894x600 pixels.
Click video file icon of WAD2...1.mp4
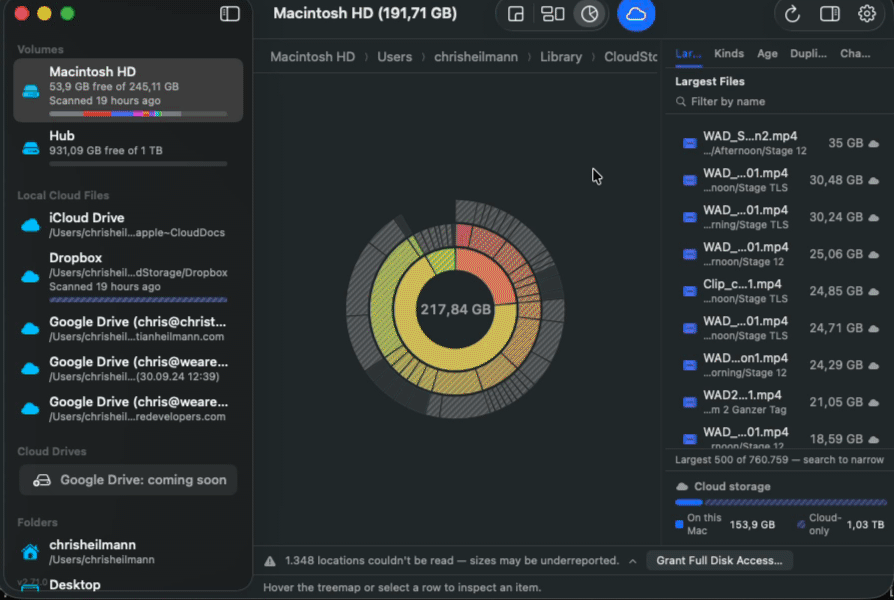coord(690,403)
